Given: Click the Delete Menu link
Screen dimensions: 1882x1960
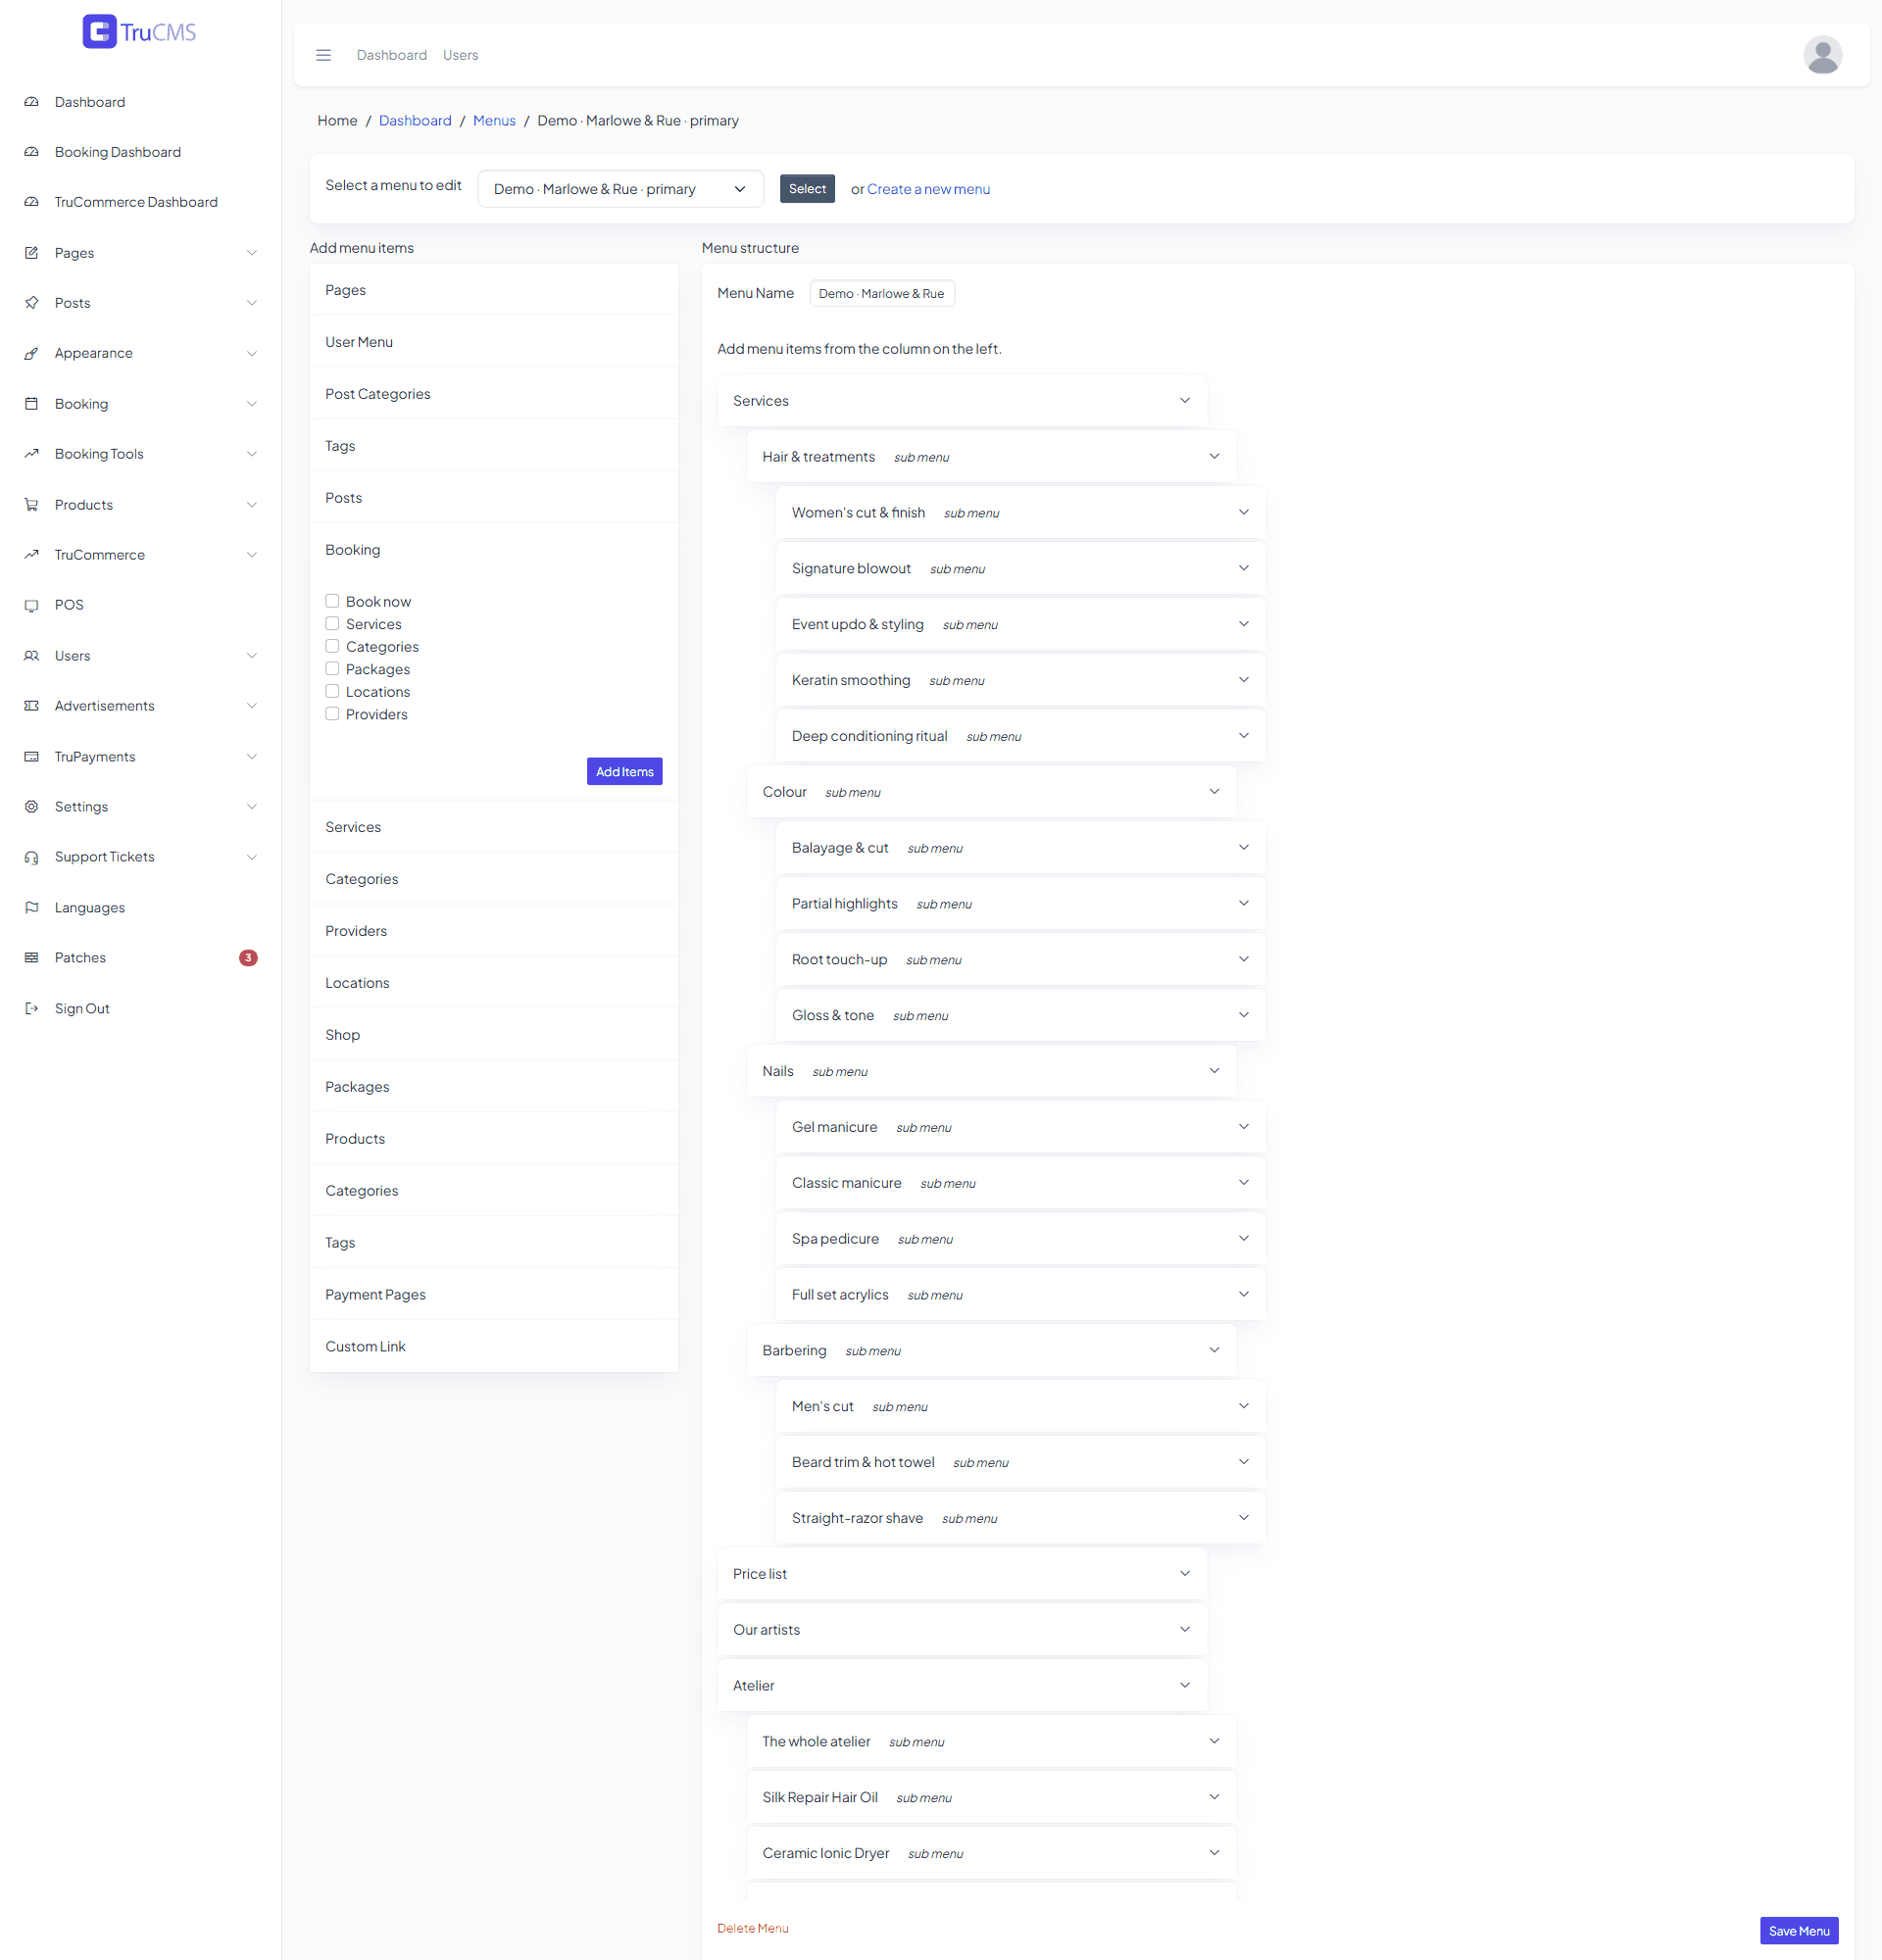Looking at the screenshot, I should [752, 1928].
